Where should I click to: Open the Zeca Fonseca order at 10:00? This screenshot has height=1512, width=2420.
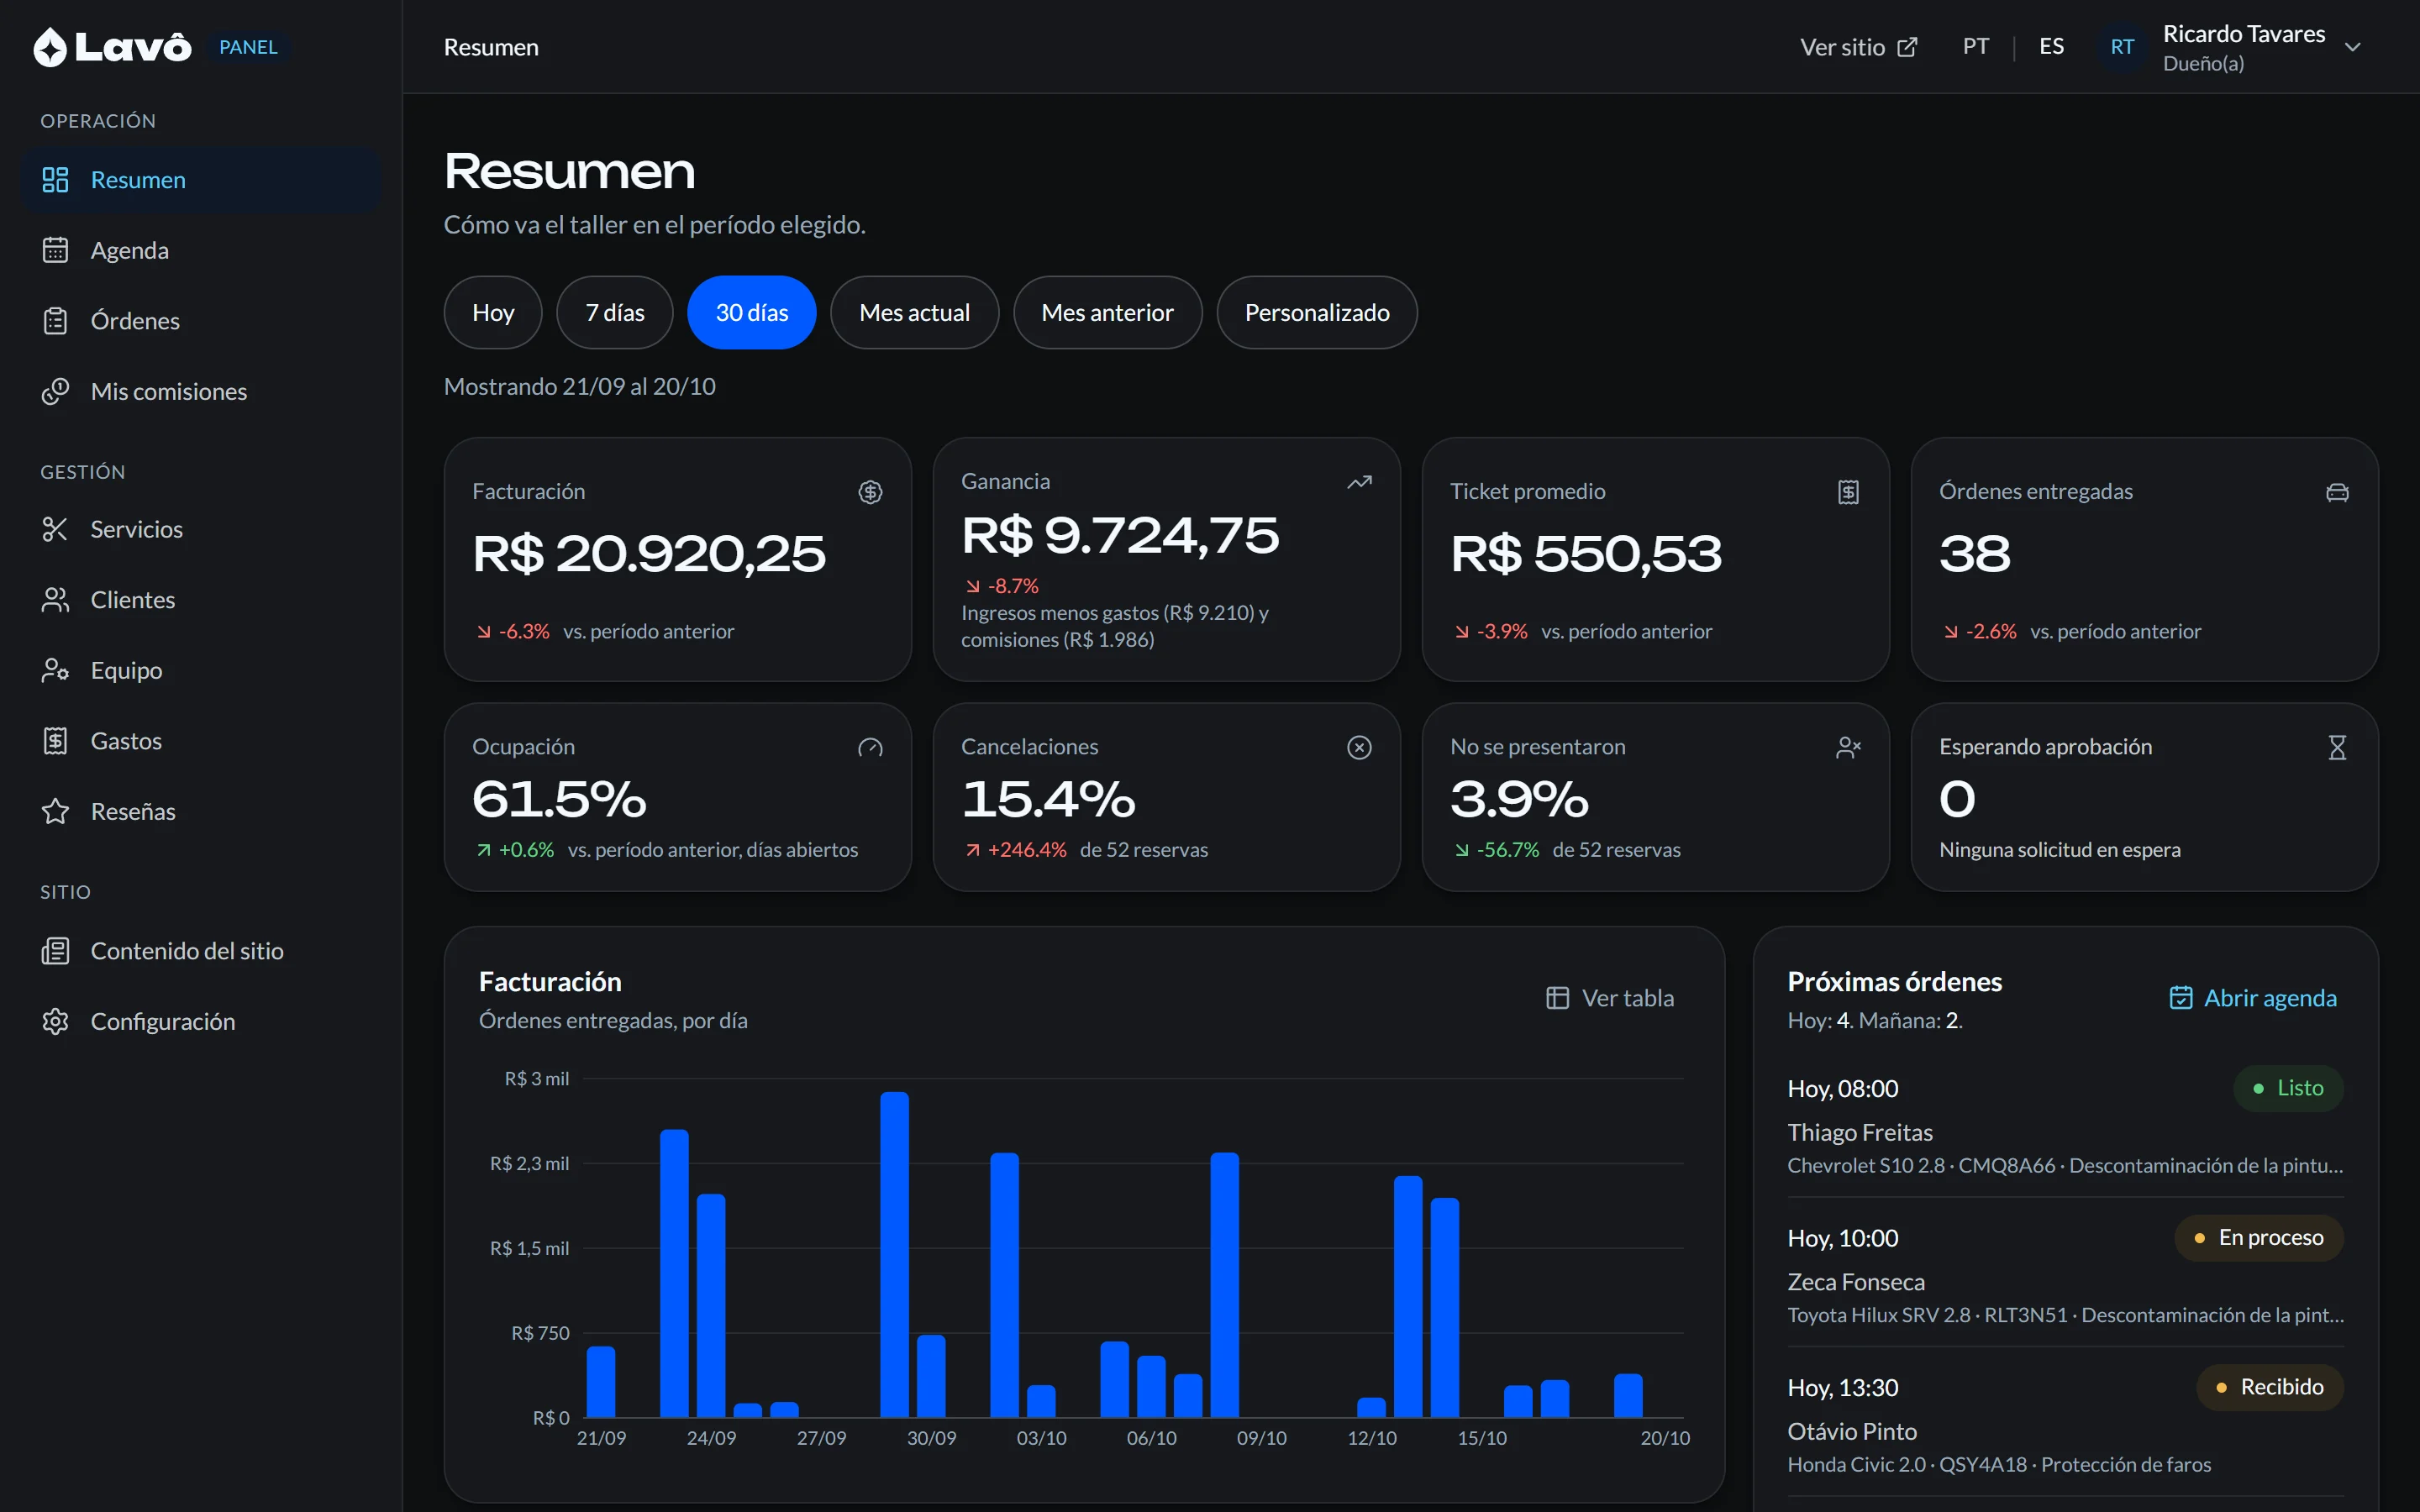pyautogui.click(x=2065, y=1273)
